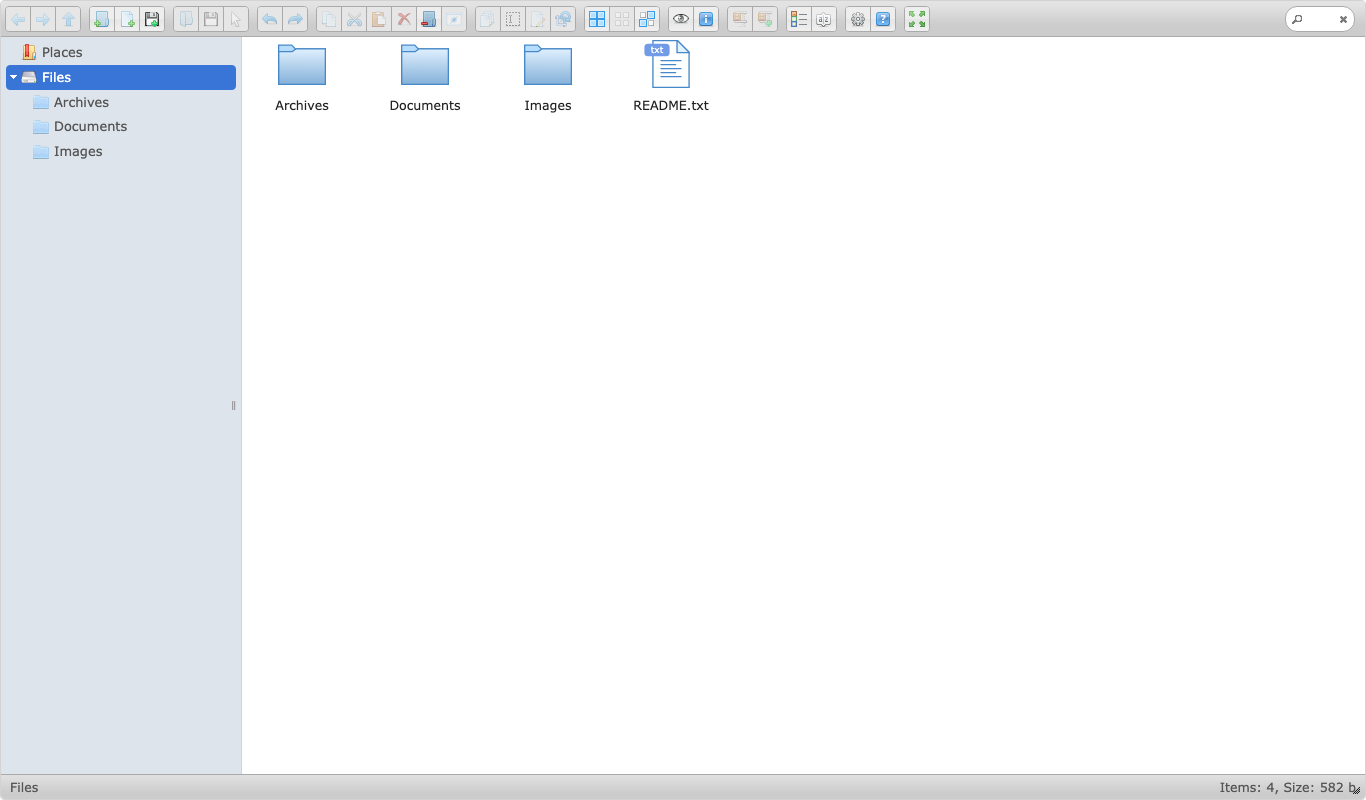Click the open folder toolbar icon
Screen dimensions: 1366x800
[x=186, y=19]
